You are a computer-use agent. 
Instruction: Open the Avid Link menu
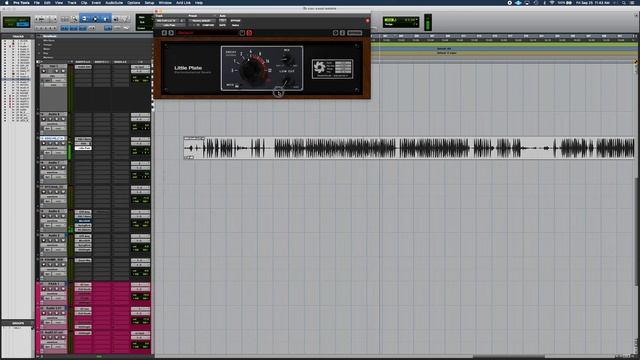point(183,3)
